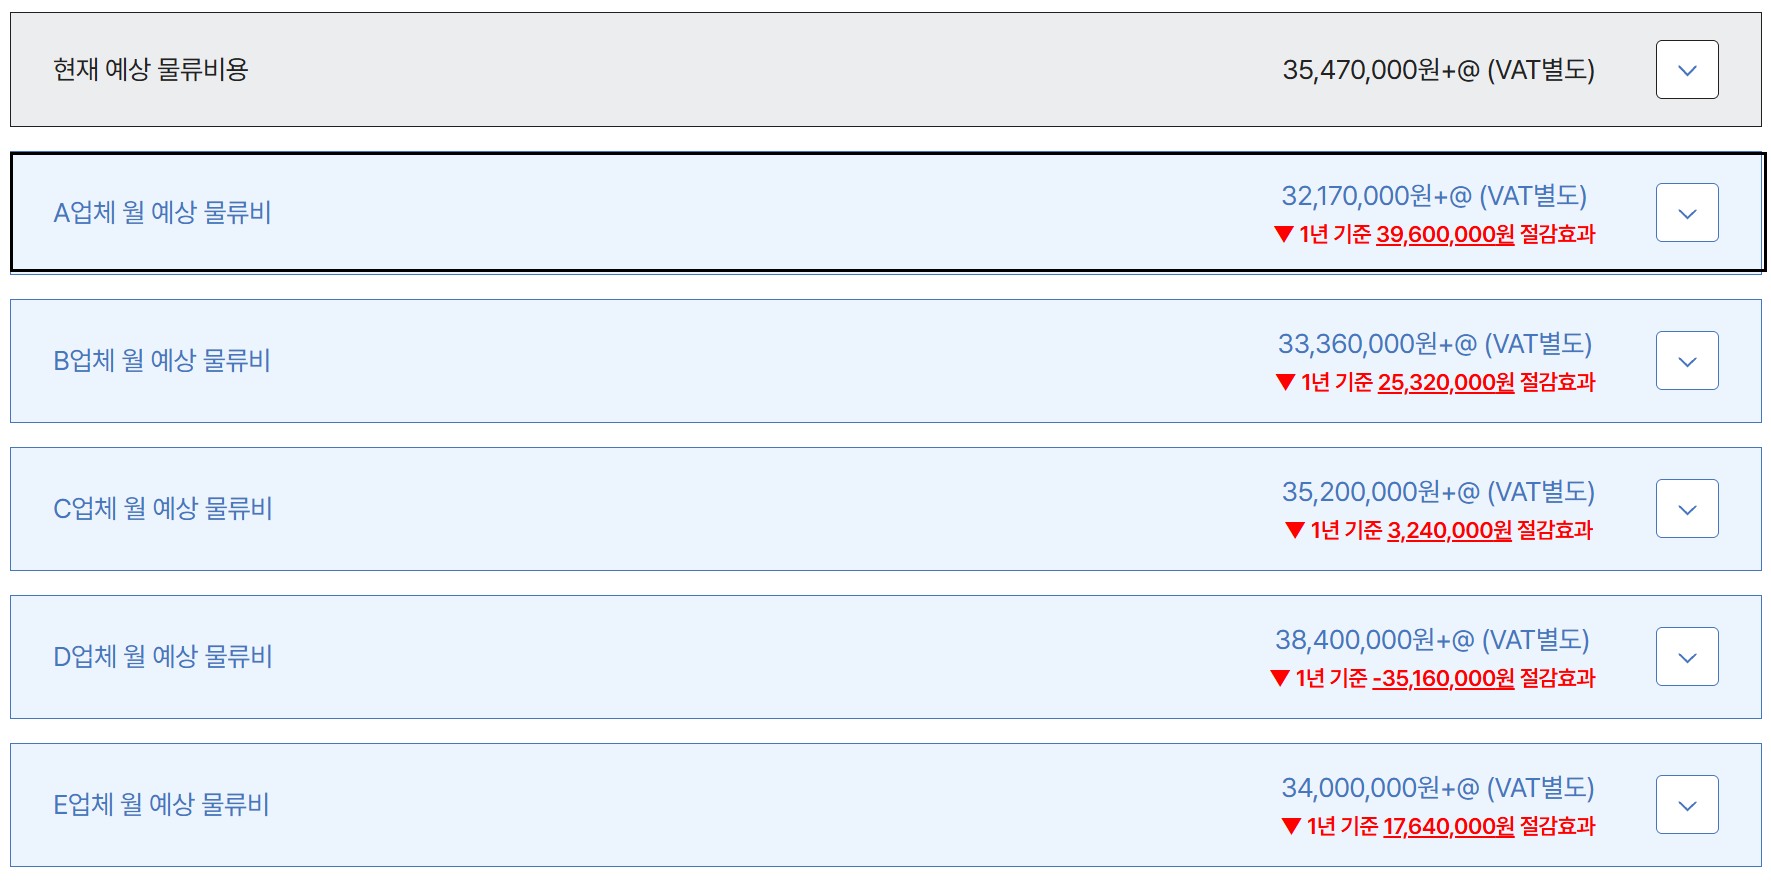
Task: Click 현재 예상 물류비용 header text
Action: [x=150, y=70]
